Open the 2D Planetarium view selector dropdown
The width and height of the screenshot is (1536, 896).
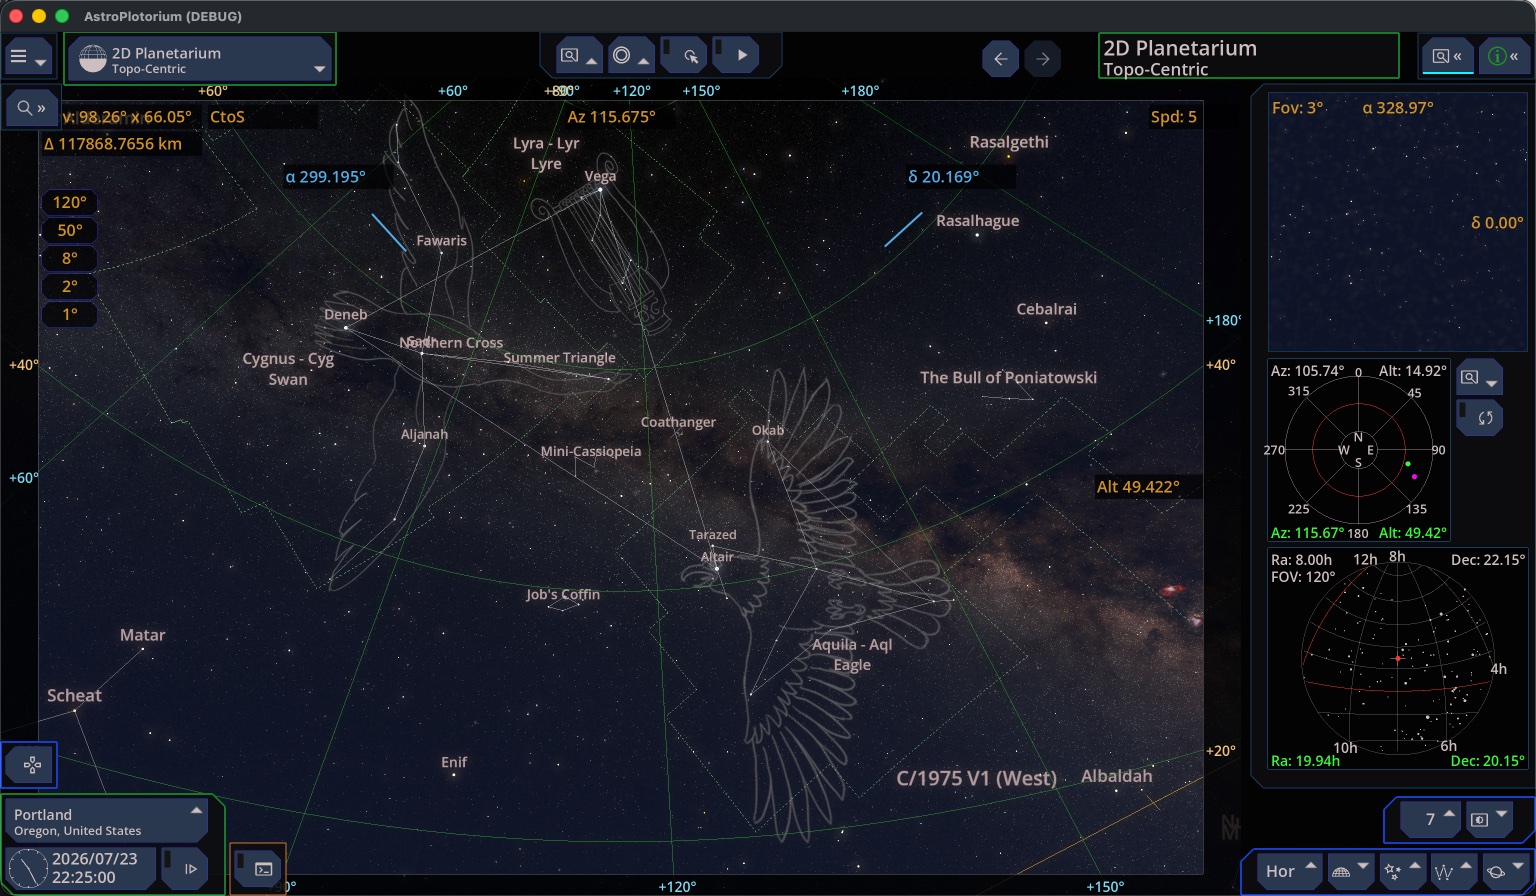click(200, 60)
